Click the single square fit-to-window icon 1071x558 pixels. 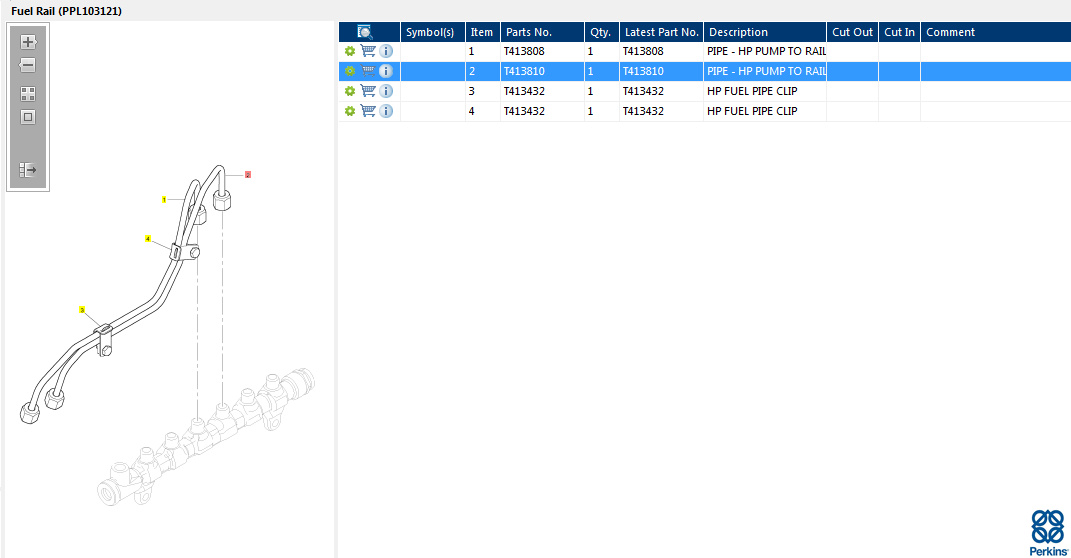(x=28, y=117)
